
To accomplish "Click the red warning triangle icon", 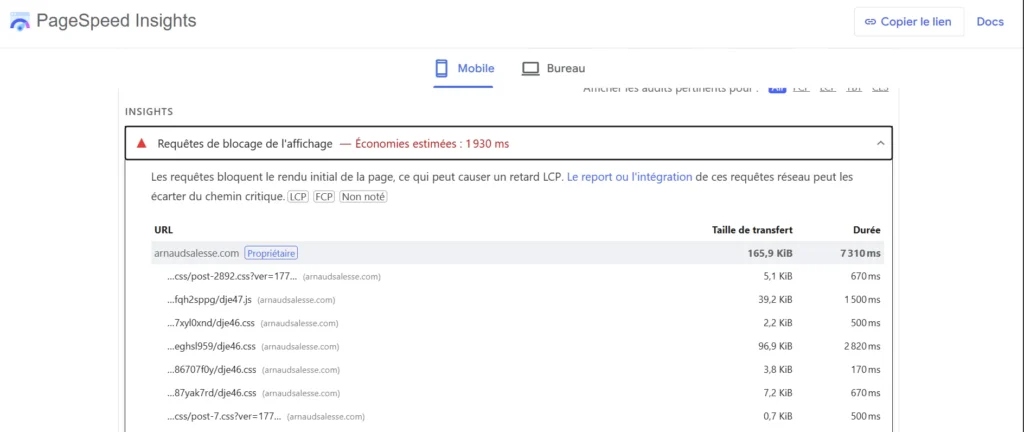I will pos(141,143).
